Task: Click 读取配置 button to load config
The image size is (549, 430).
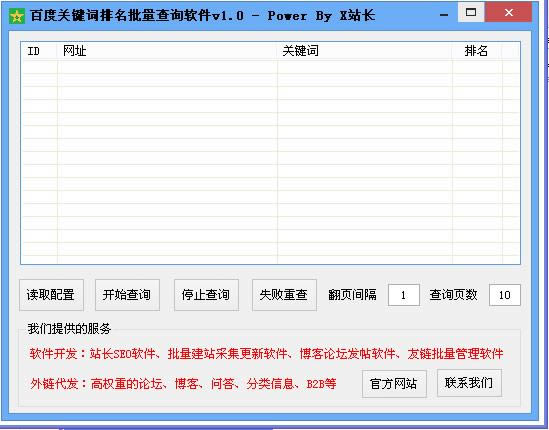Action: 51,295
